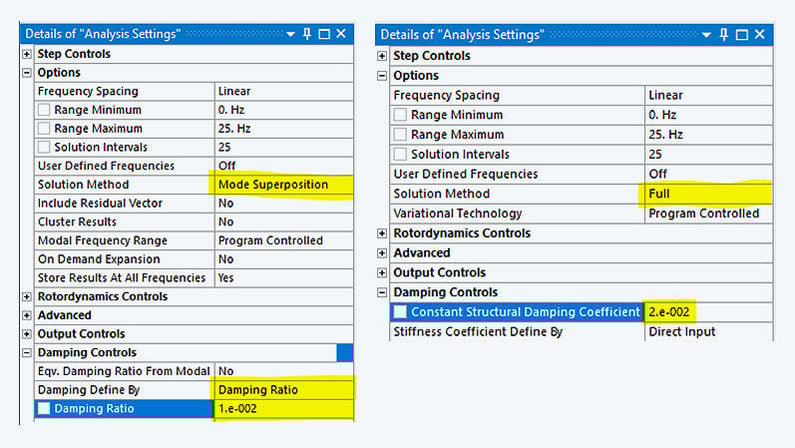Toggle left Solution Intervals parameter checkbox
The width and height of the screenshot is (795, 448).
[x=44, y=147]
